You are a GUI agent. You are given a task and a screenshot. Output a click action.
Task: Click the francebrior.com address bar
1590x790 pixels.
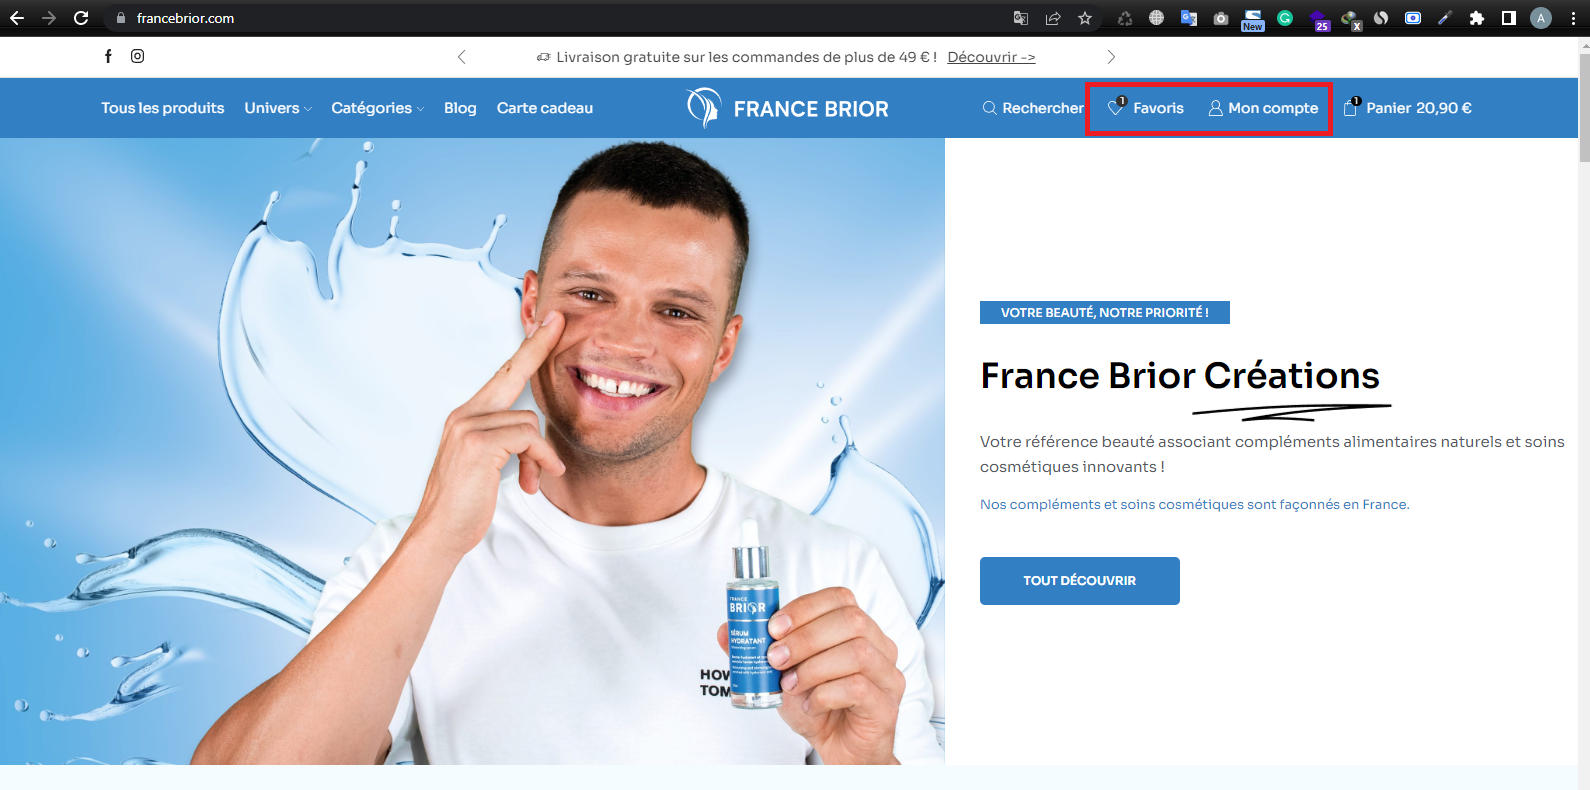560,18
